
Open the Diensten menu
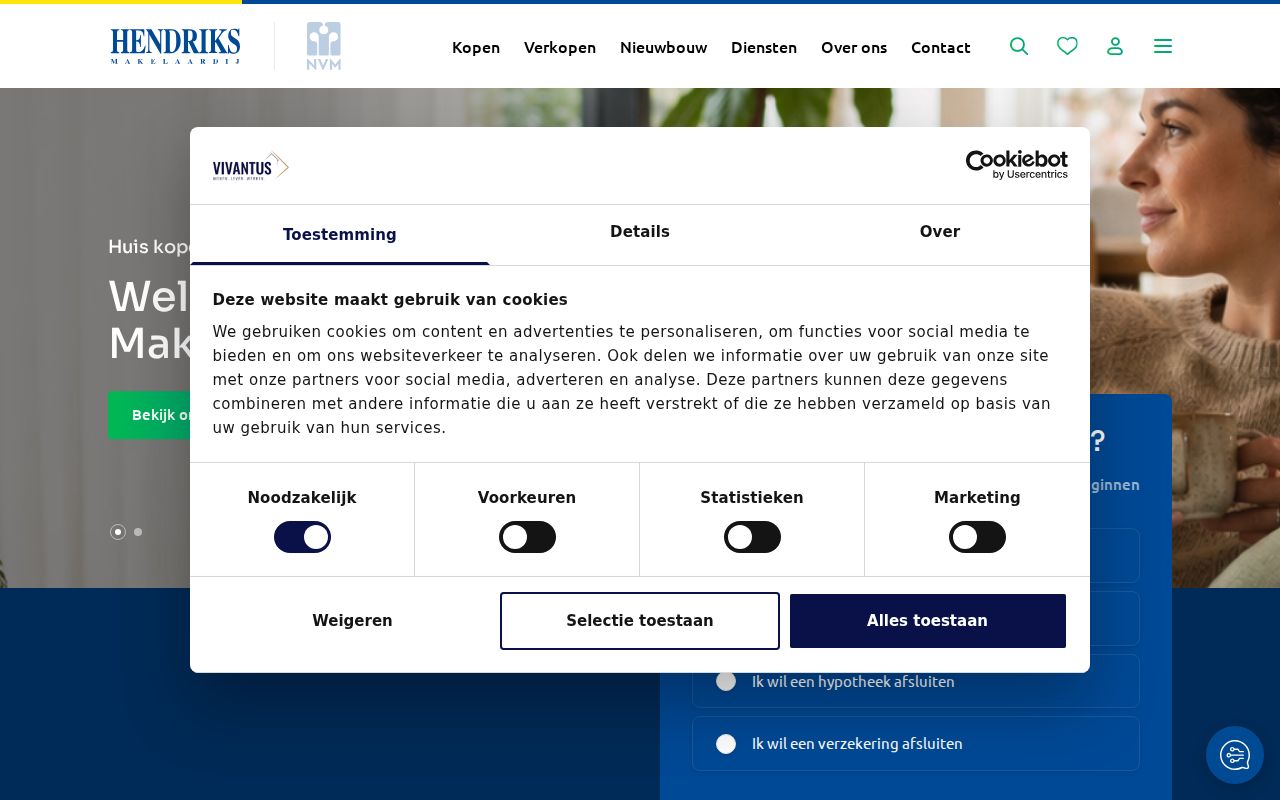[x=764, y=47]
